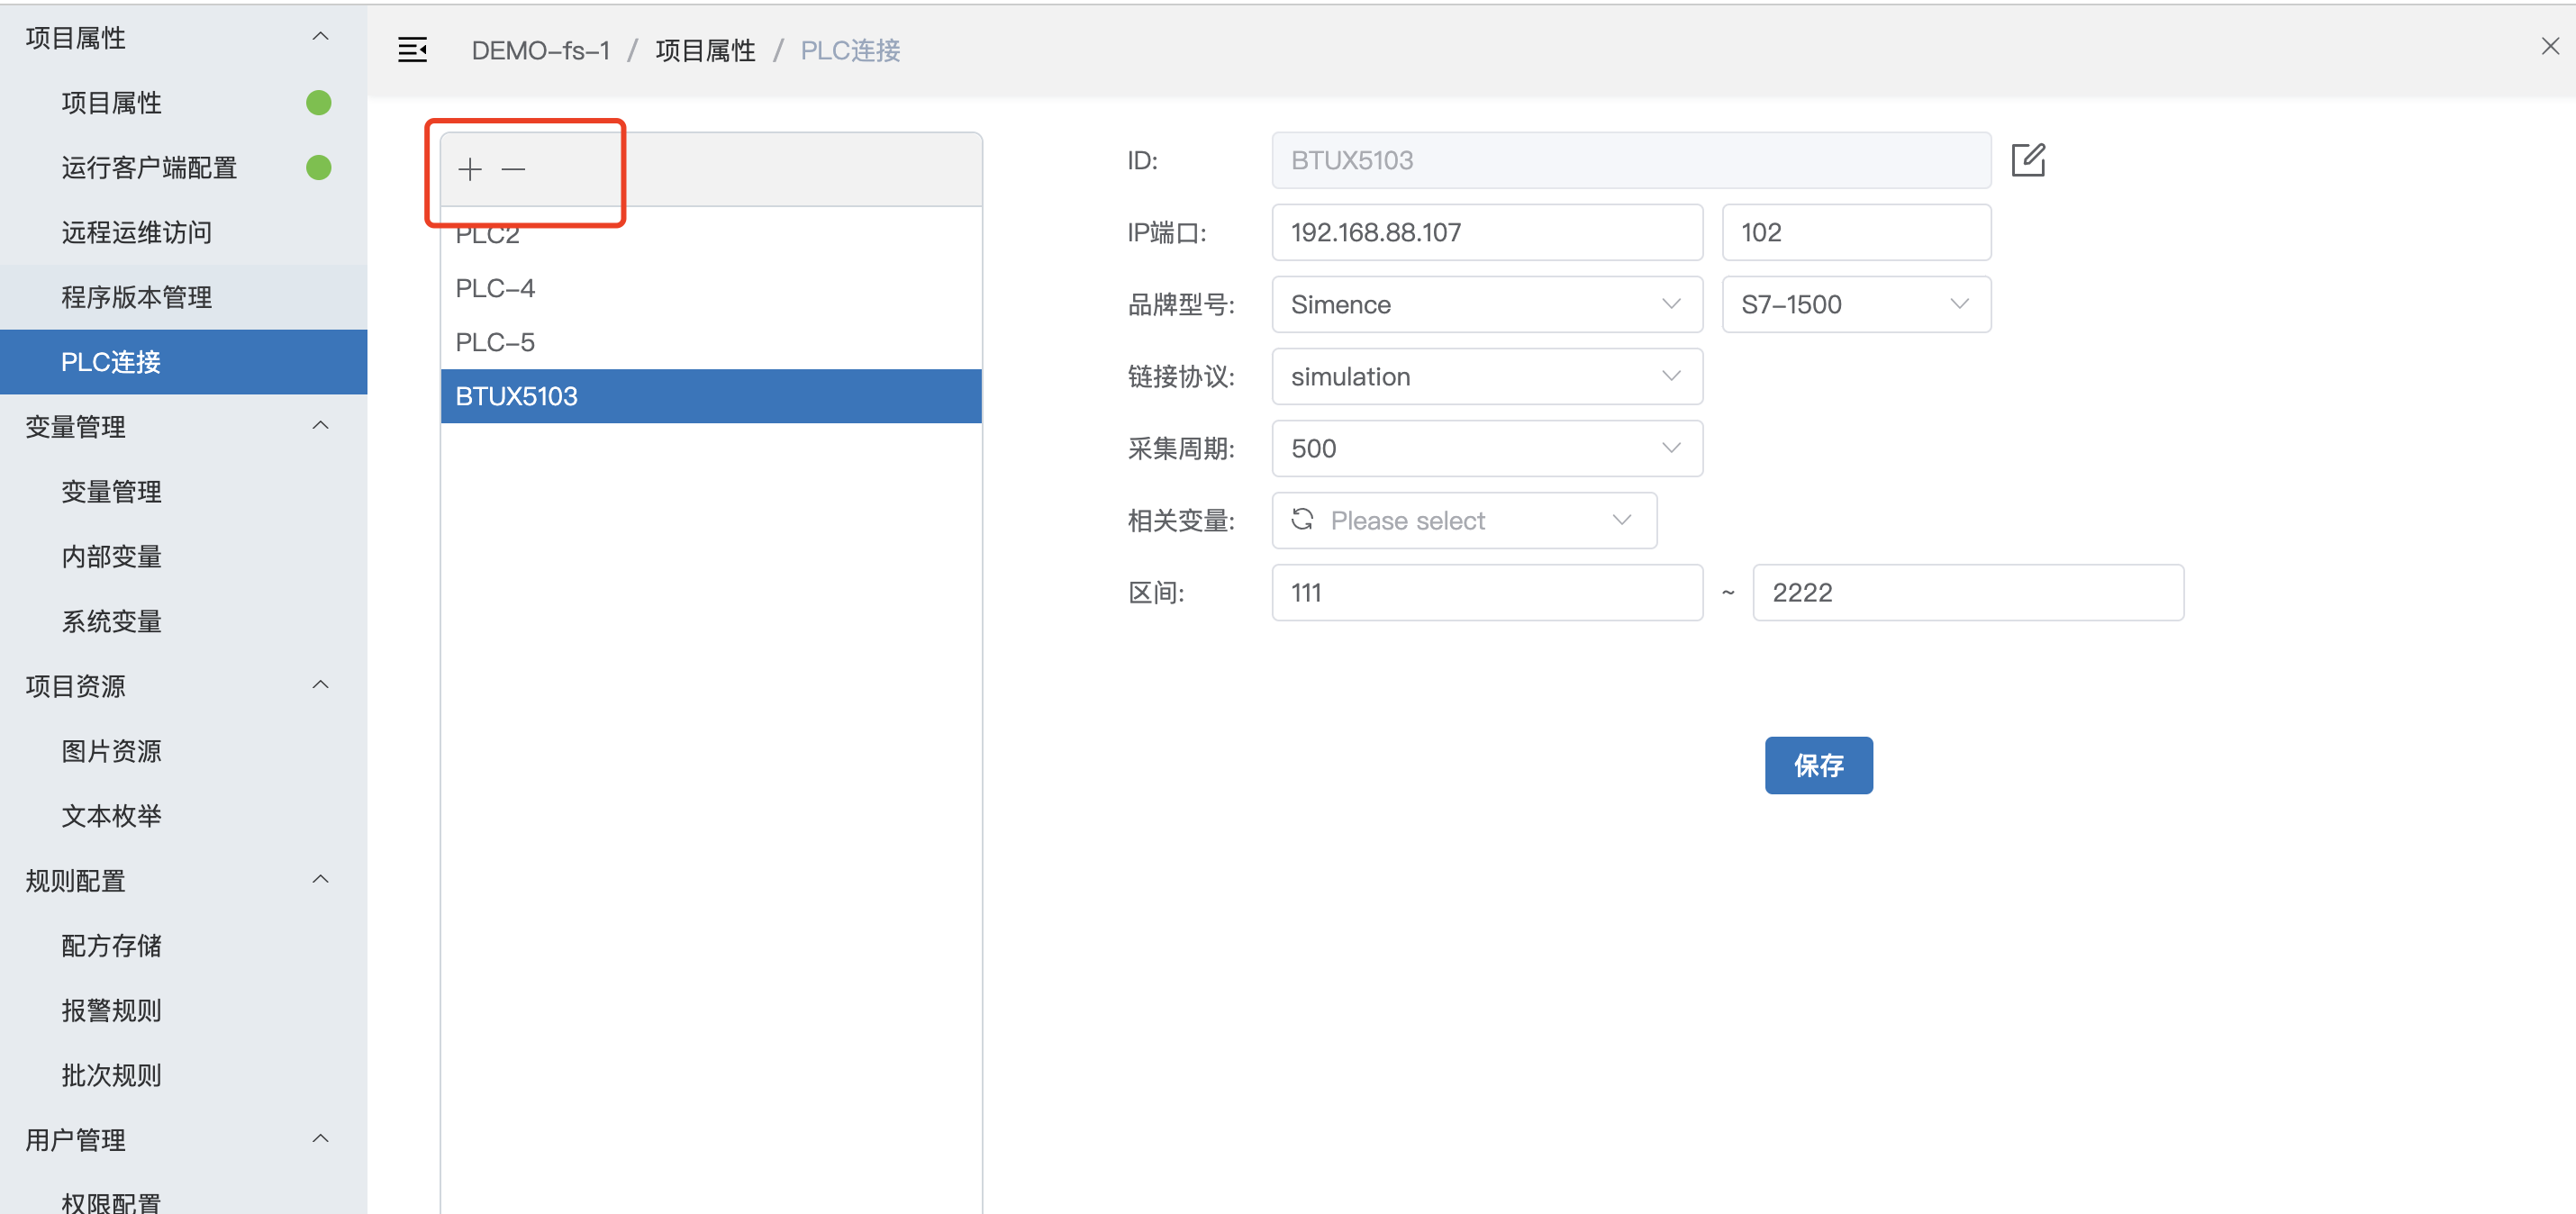This screenshot has height=1214, width=2576.
Task: Click green status dot beside 项目属性
Action: [x=318, y=103]
